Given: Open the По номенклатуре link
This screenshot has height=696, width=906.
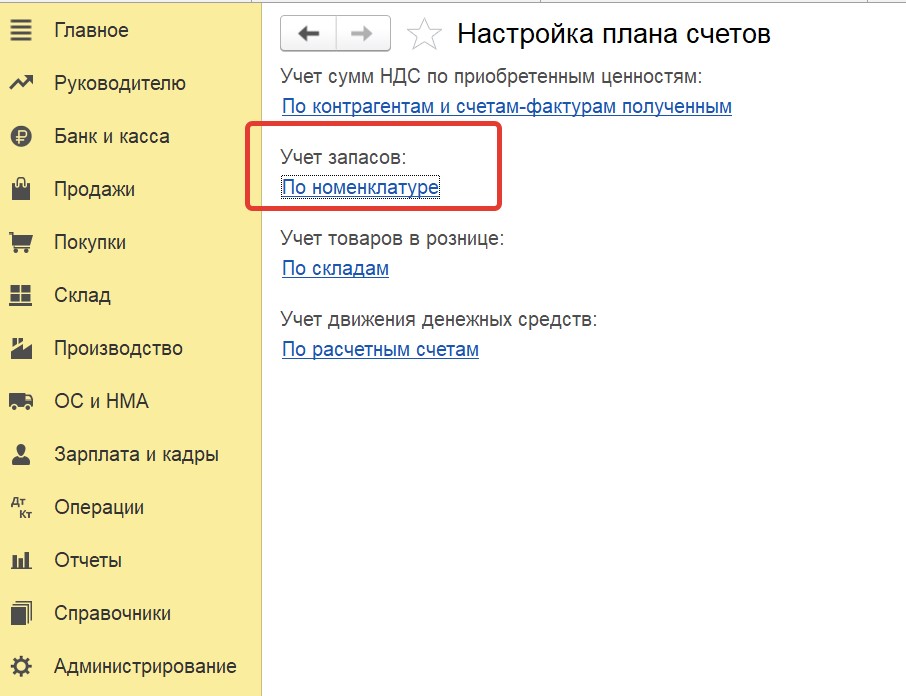Looking at the screenshot, I should pyautogui.click(x=361, y=187).
